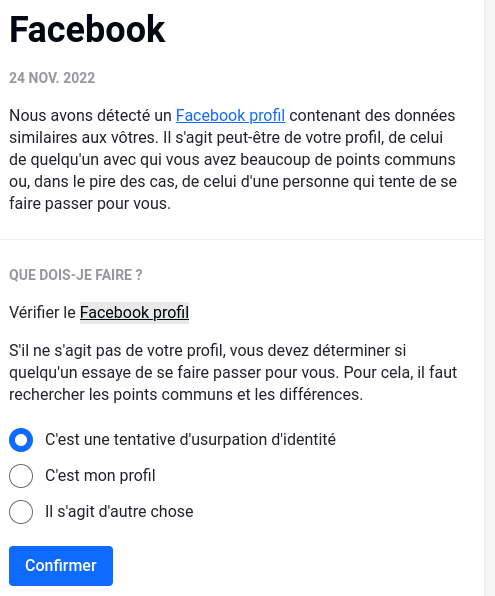495x596 pixels.
Task: Click the 'Confirmer' button
Action: (61, 566)
